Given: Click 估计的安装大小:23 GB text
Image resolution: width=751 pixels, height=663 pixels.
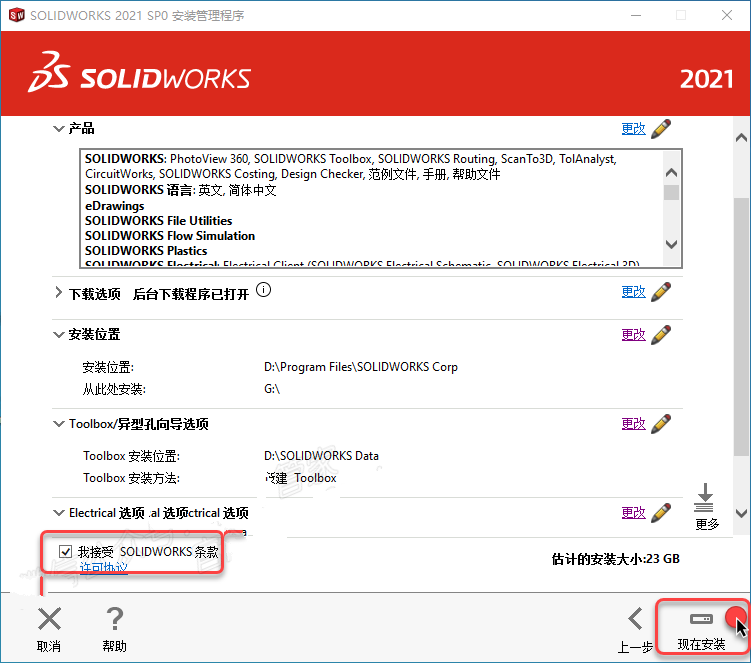Looking at the screenshot, I should pos(615,559).
